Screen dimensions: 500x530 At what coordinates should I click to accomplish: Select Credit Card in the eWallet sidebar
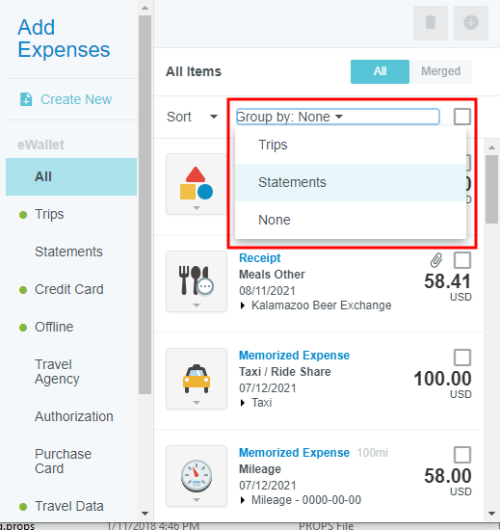(x=69, y=289)
